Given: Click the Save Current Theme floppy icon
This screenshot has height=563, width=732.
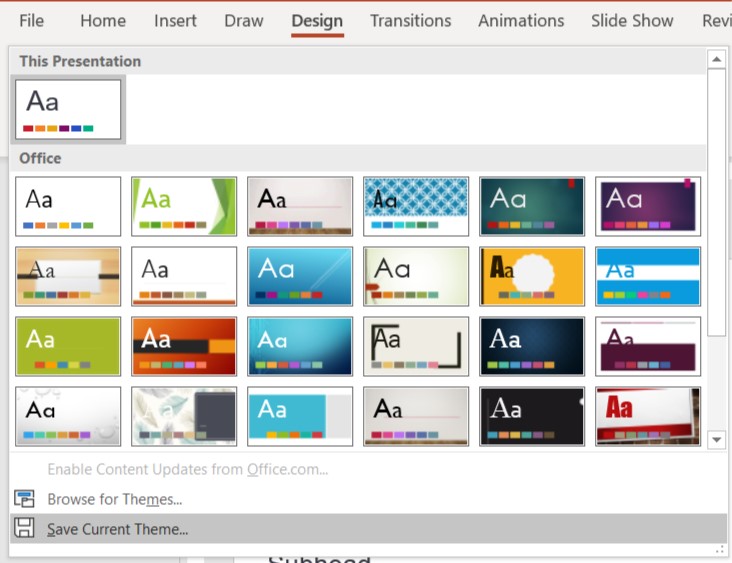Looking at the screenshot, I should tap(24, 528).
